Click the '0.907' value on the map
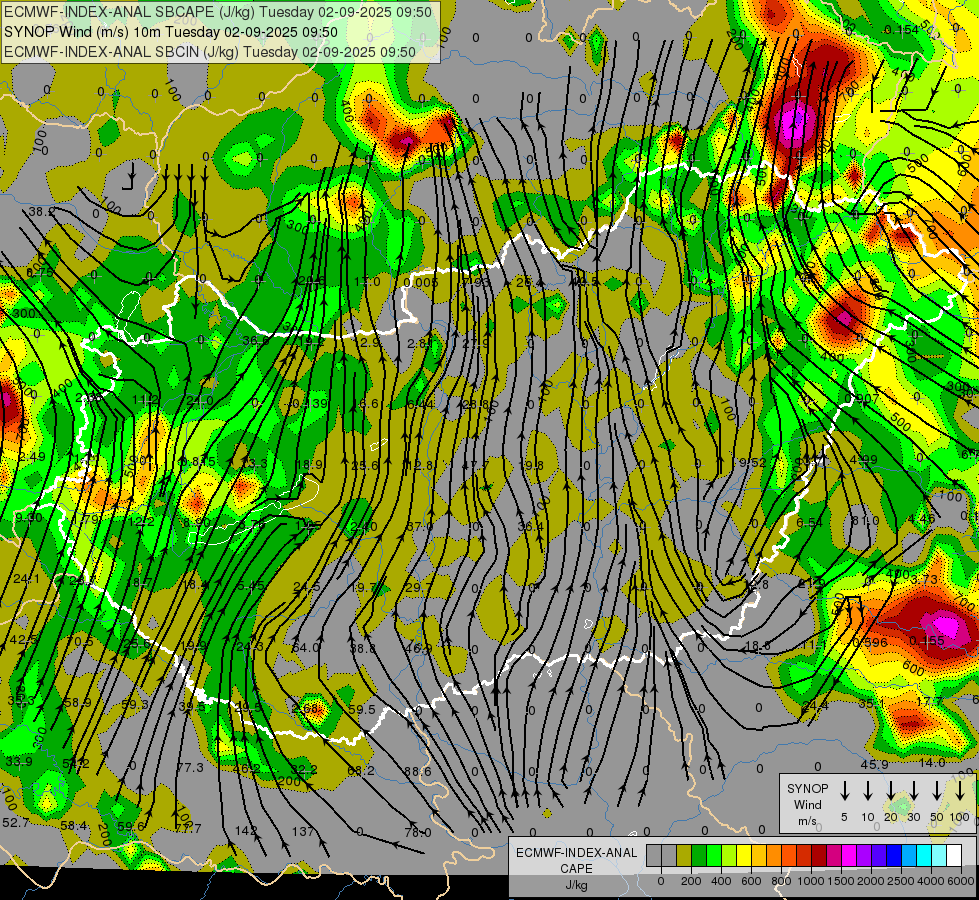Screen dimensions: 979x900 pyautogui.click(x=862, y=398)
